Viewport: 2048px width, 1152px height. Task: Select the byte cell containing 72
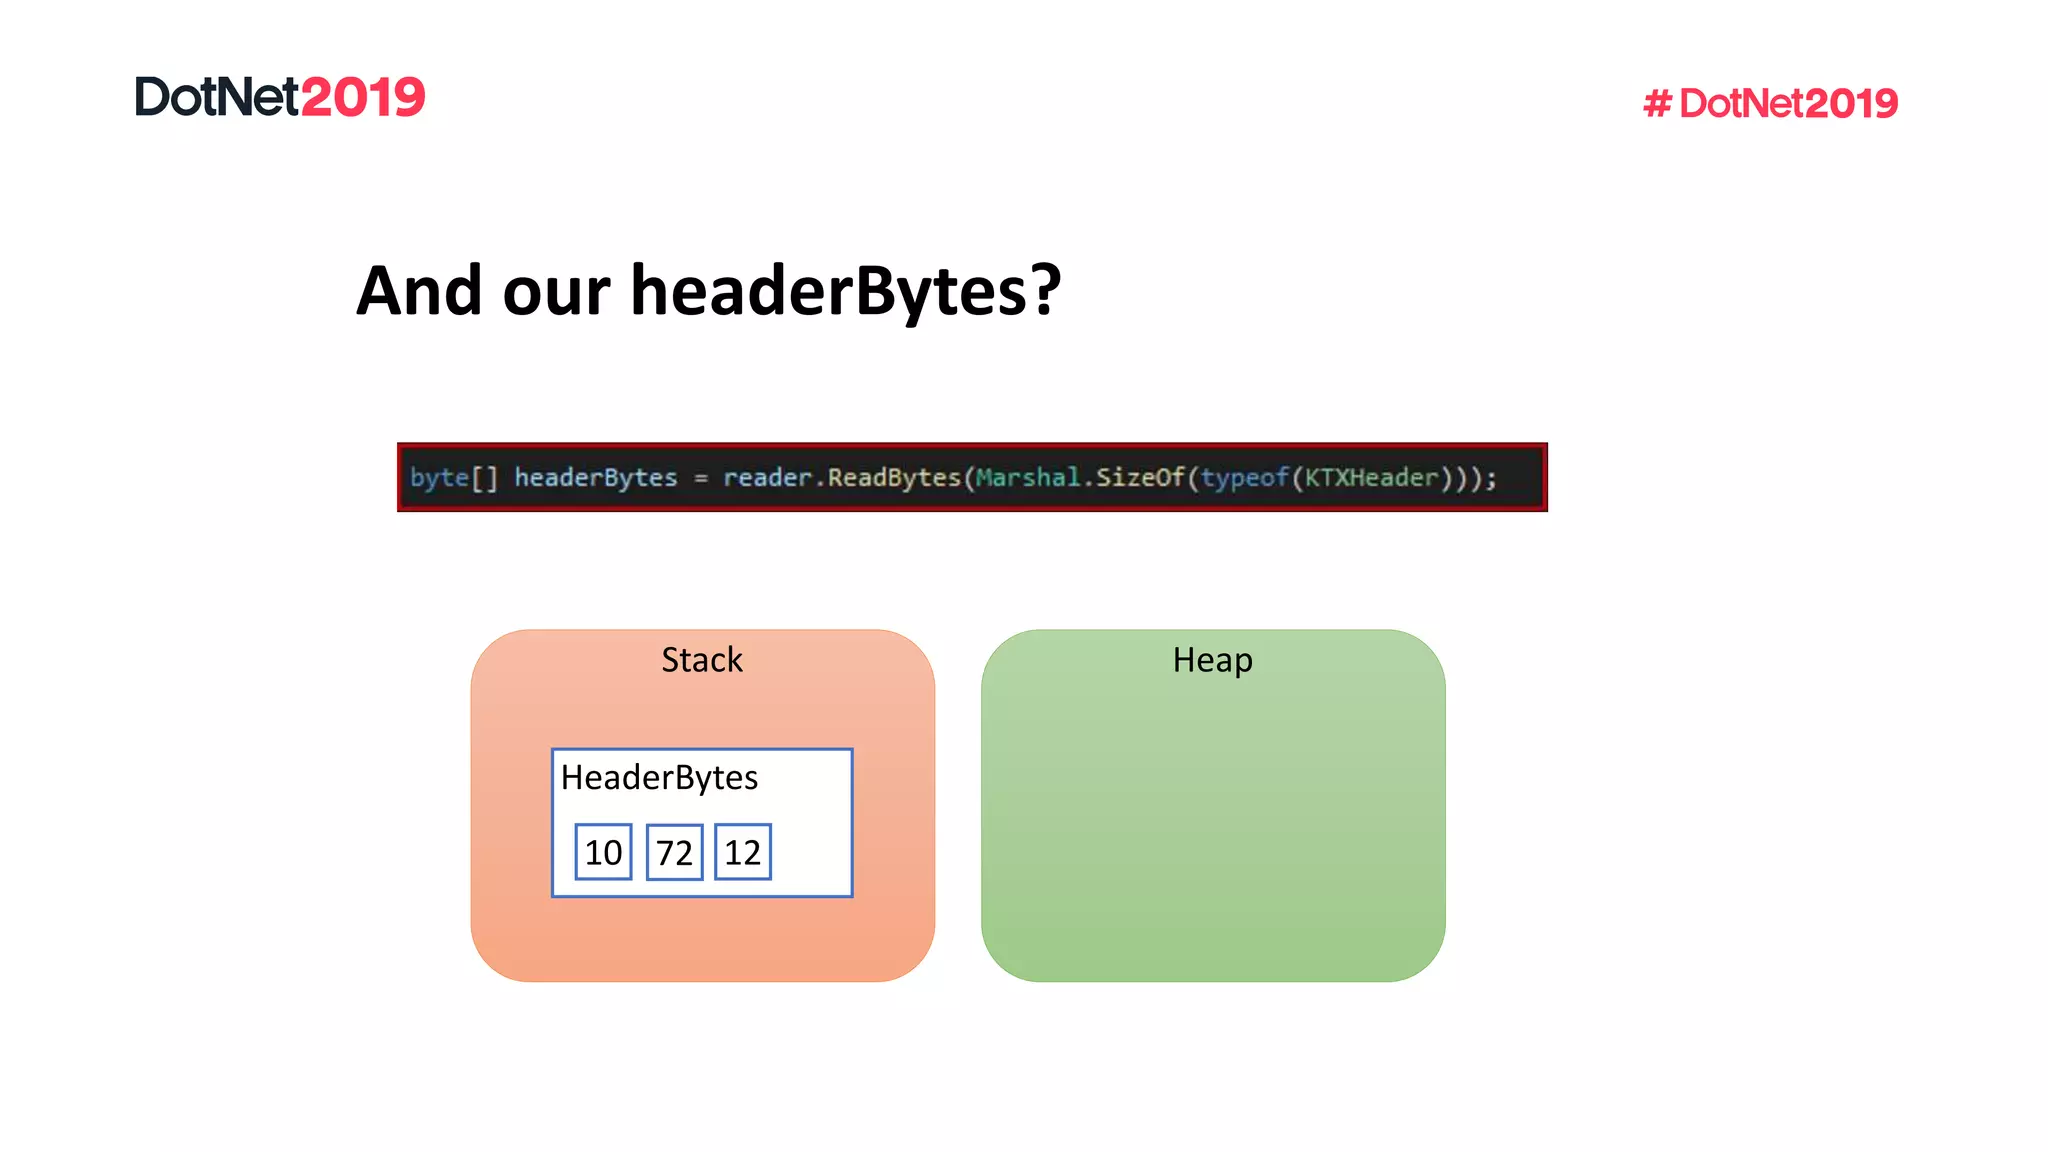click(x=674, y=852)
